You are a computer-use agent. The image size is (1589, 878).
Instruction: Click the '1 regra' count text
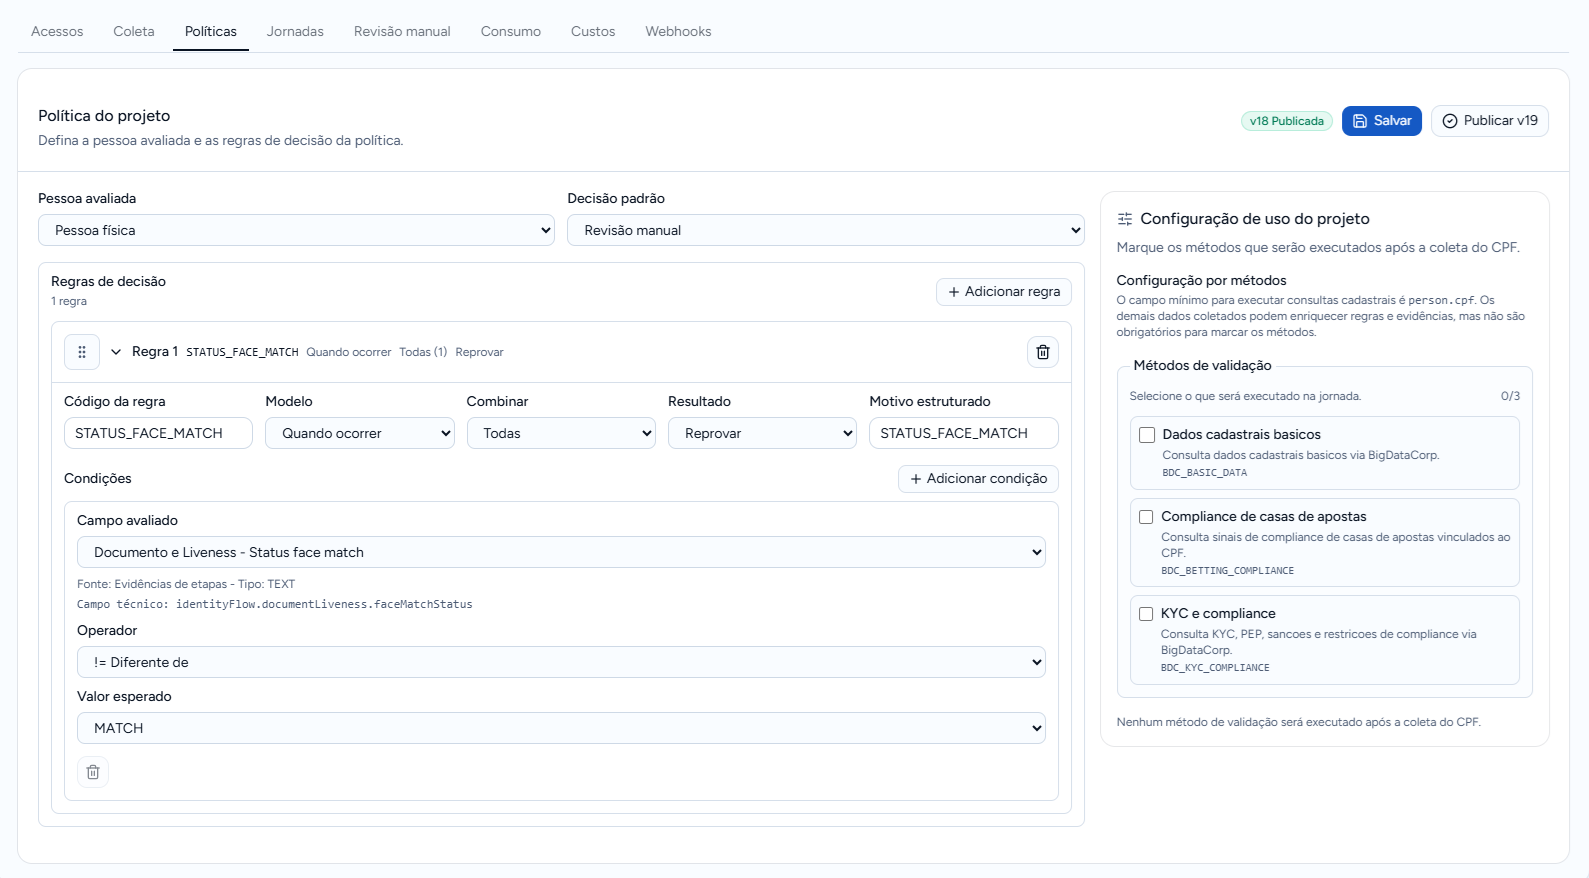point(69,302)
